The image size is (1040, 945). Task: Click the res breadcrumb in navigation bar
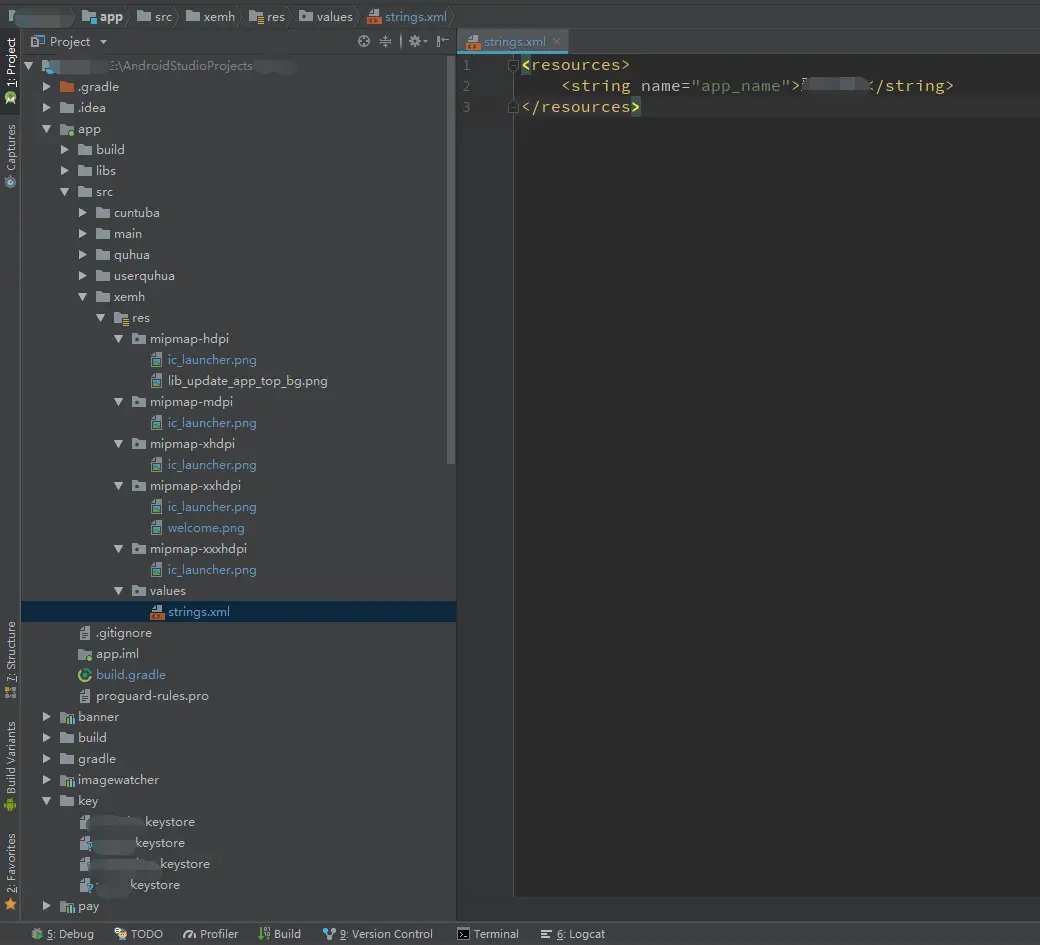tap(267, 17)
